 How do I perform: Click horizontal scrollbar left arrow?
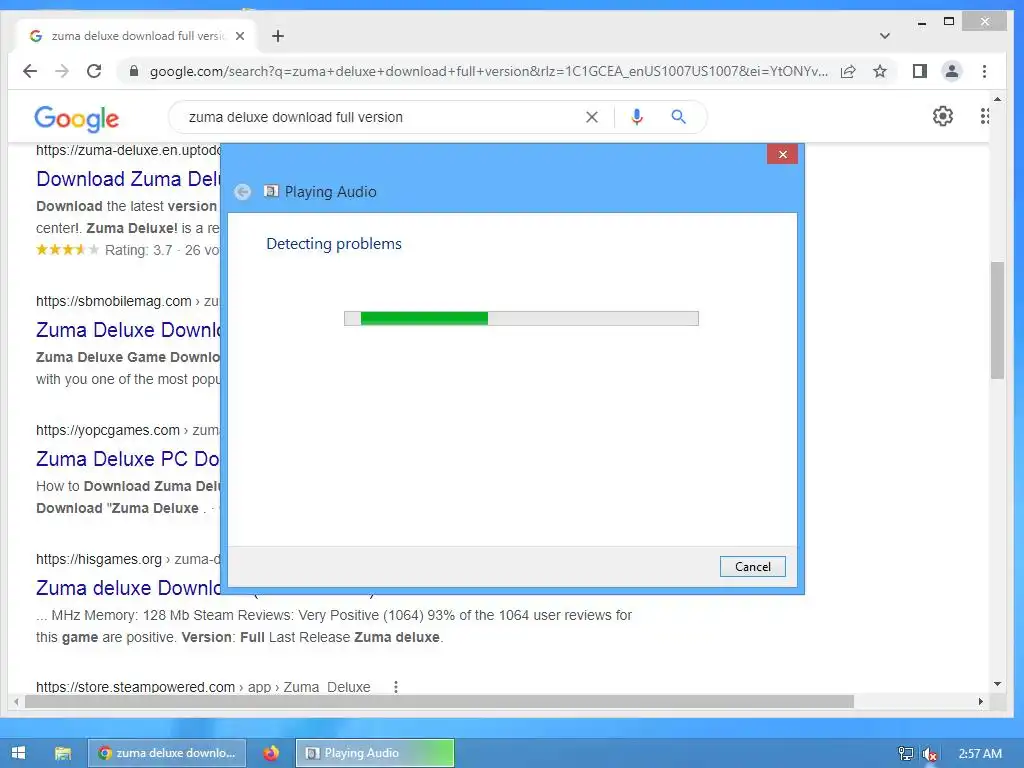click(17, 701)
